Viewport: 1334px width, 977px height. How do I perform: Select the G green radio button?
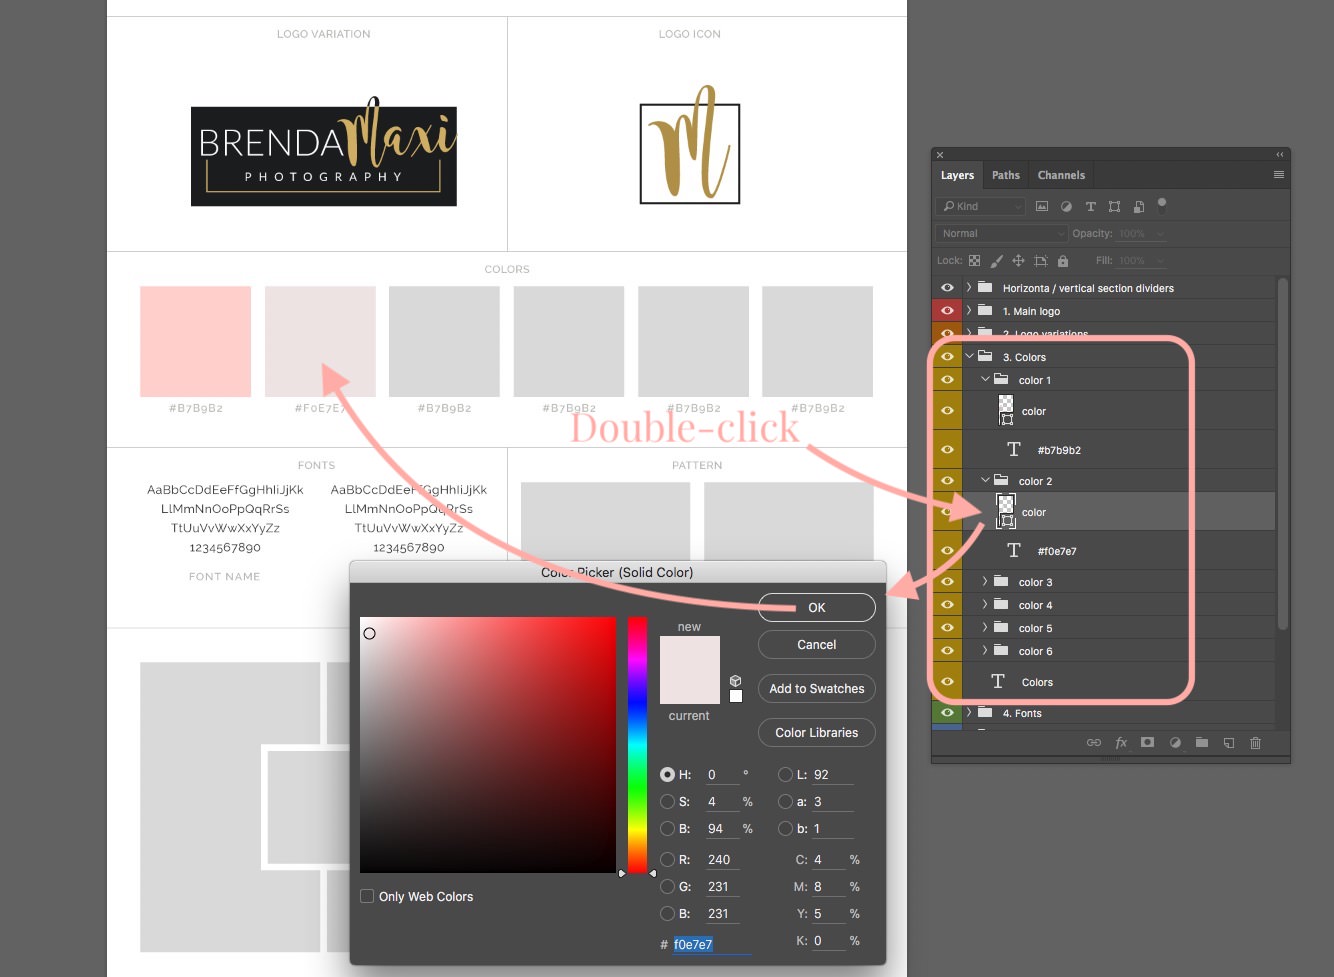pyautogui.click(x=667, y=886)
